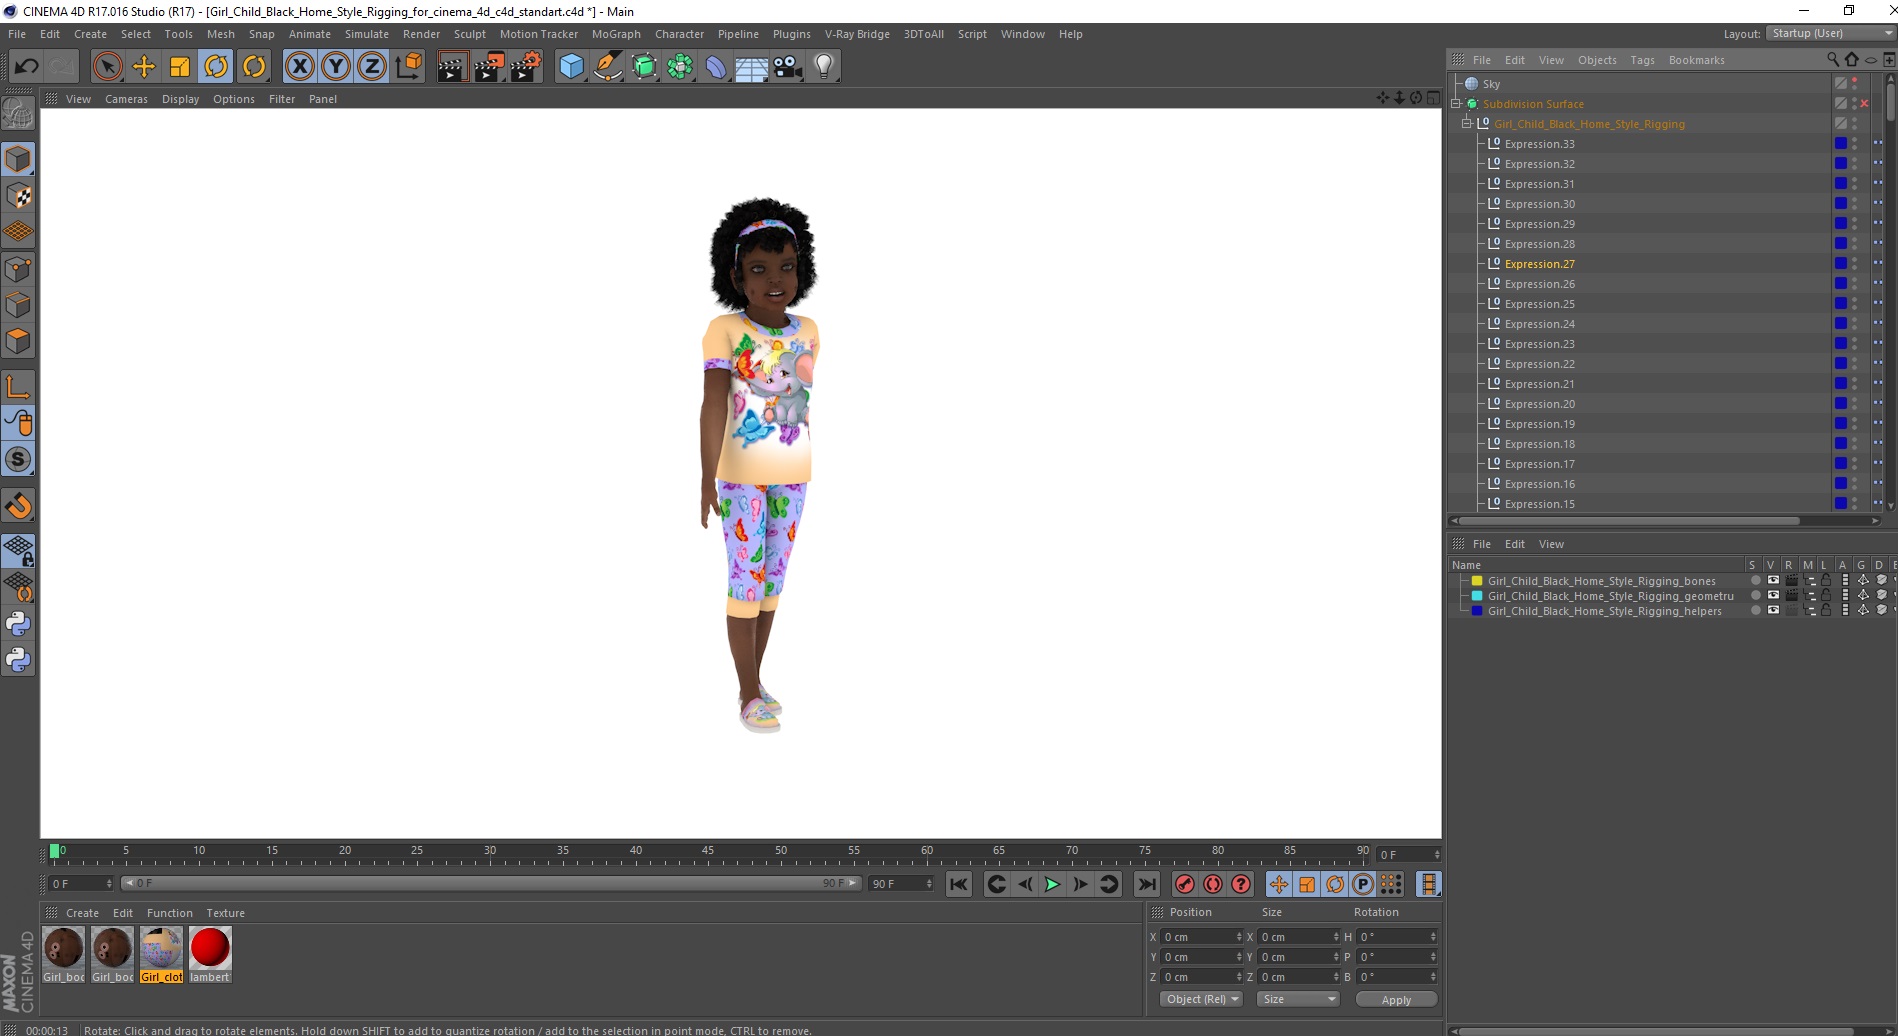Collapse Girl_Child_Black_Home_Style_Rigging hierarchy

click(1467, 124)
